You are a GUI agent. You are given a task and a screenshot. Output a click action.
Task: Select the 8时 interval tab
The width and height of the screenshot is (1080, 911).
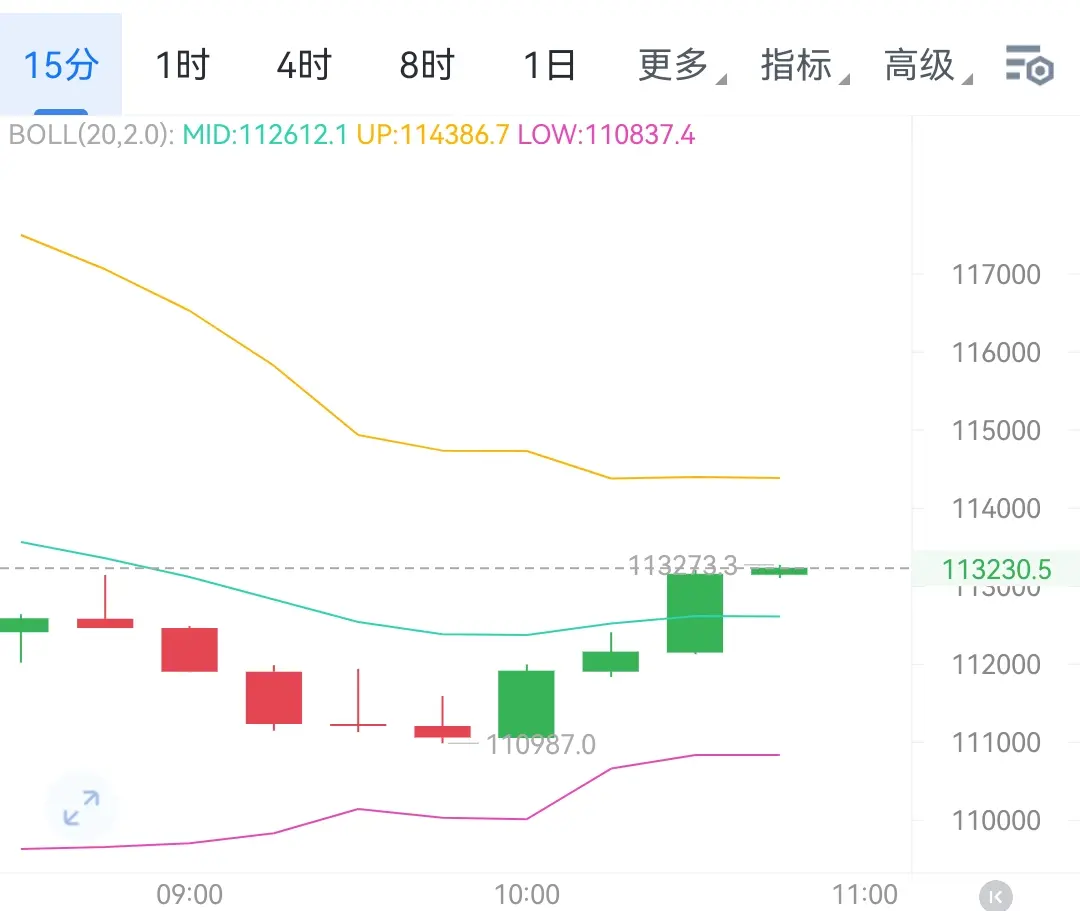(x=427, y=66)
